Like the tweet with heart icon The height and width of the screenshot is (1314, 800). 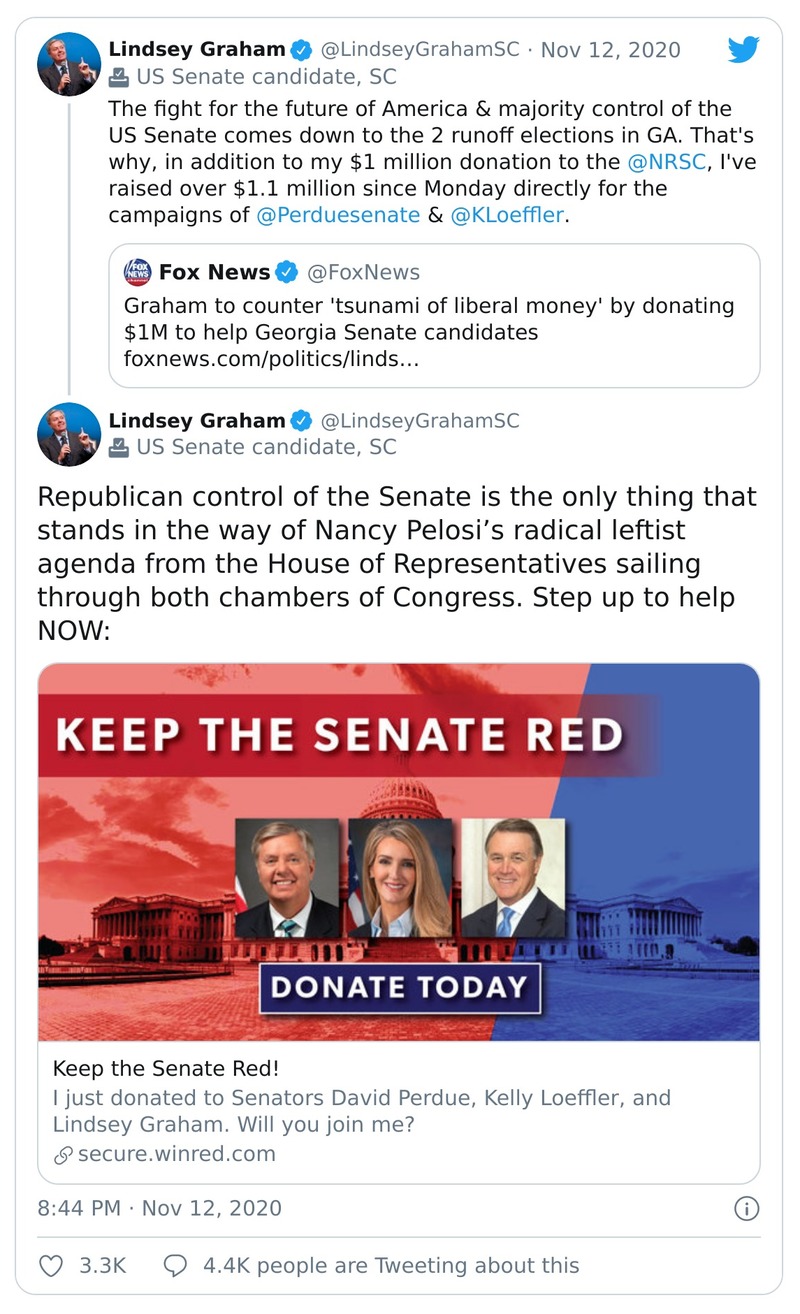click(x=51, y=1265)
